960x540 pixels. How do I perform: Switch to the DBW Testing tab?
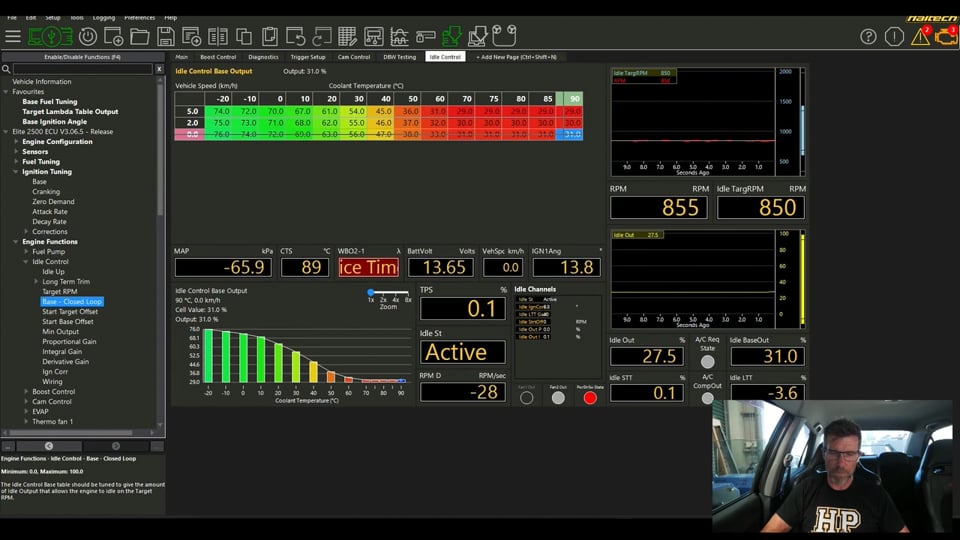[399, 57]
